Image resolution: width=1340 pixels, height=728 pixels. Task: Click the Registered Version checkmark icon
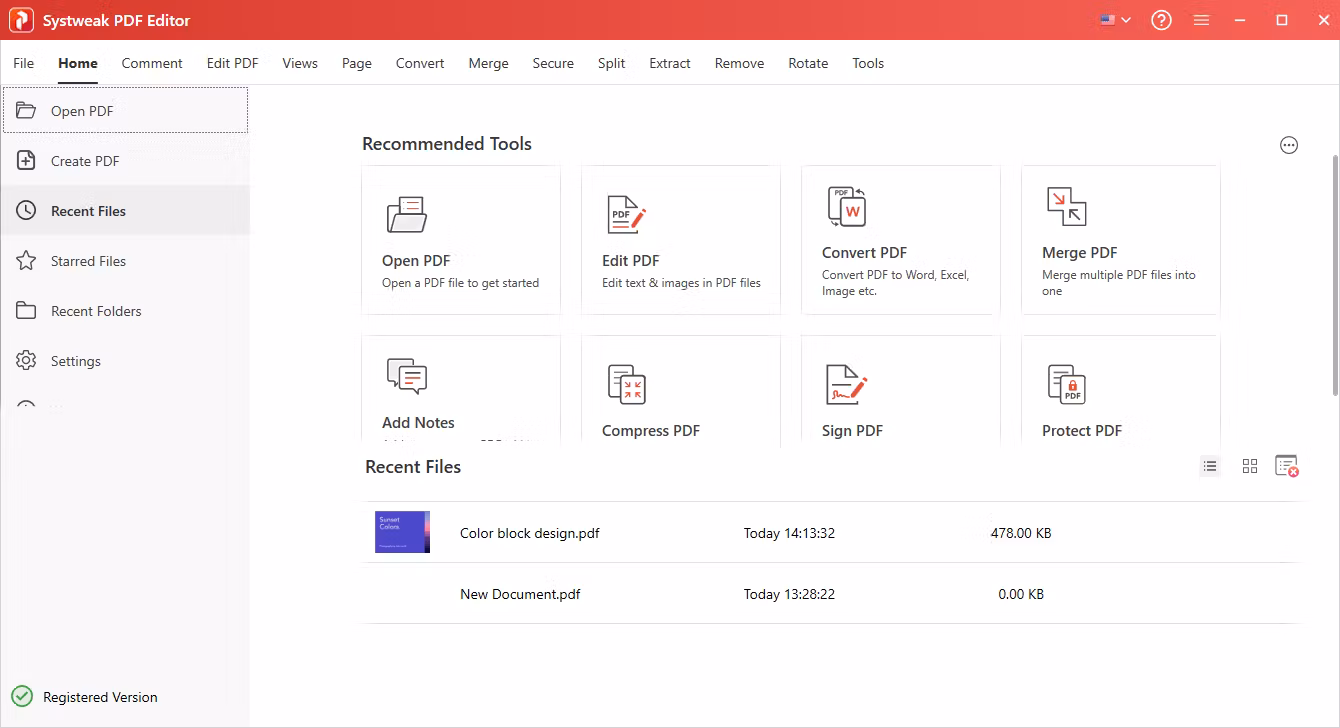tap(21, 697)
